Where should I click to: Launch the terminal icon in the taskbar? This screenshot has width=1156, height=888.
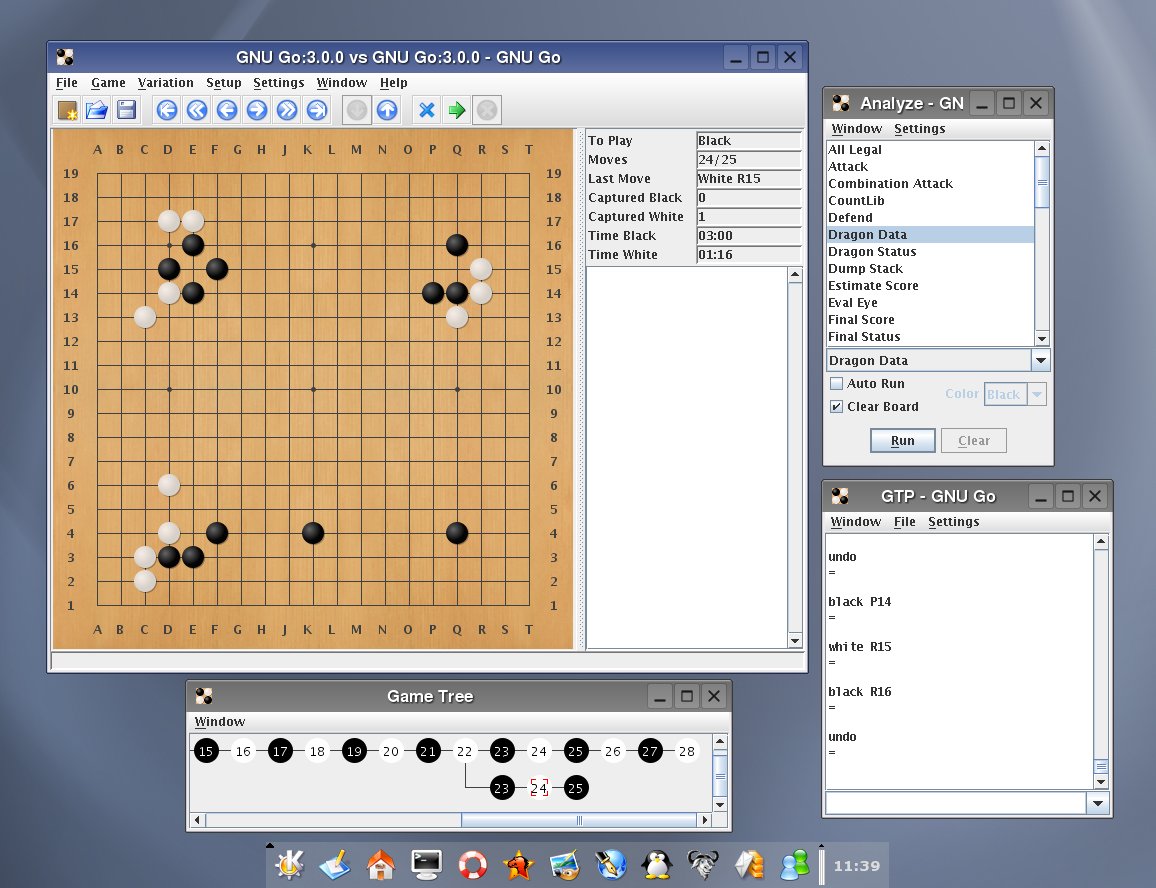click(427, 863)
